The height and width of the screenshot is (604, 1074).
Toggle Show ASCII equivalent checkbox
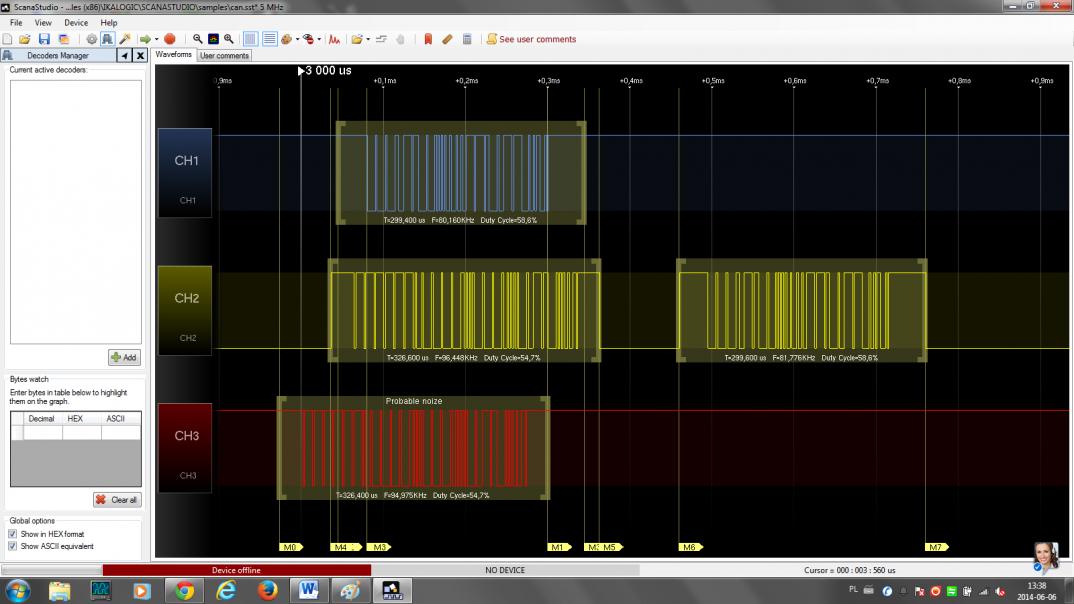coord(12,546)
